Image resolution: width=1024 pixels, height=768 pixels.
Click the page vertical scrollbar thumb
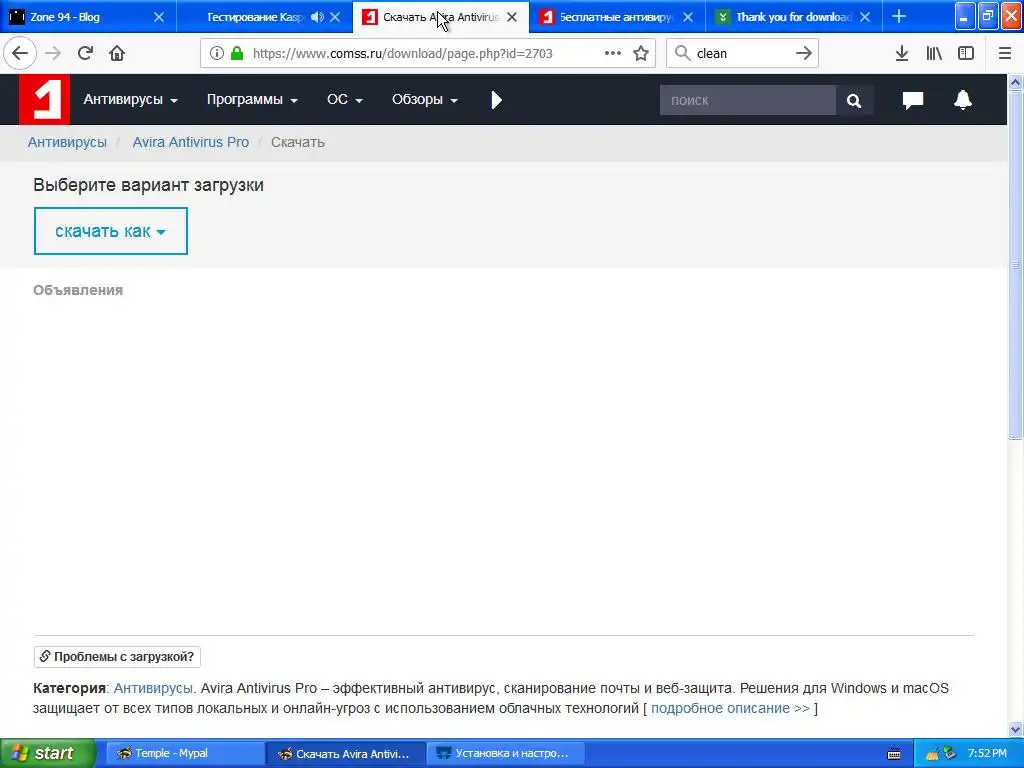click(x=1016, y=264)
